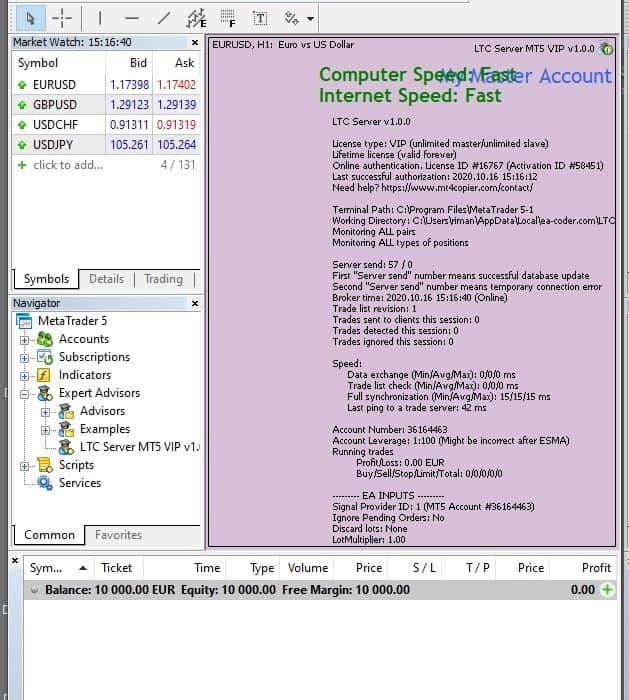Sort trades by Volume column
The width and height of the screenshot is (629, 700).
tap(307, 568)
